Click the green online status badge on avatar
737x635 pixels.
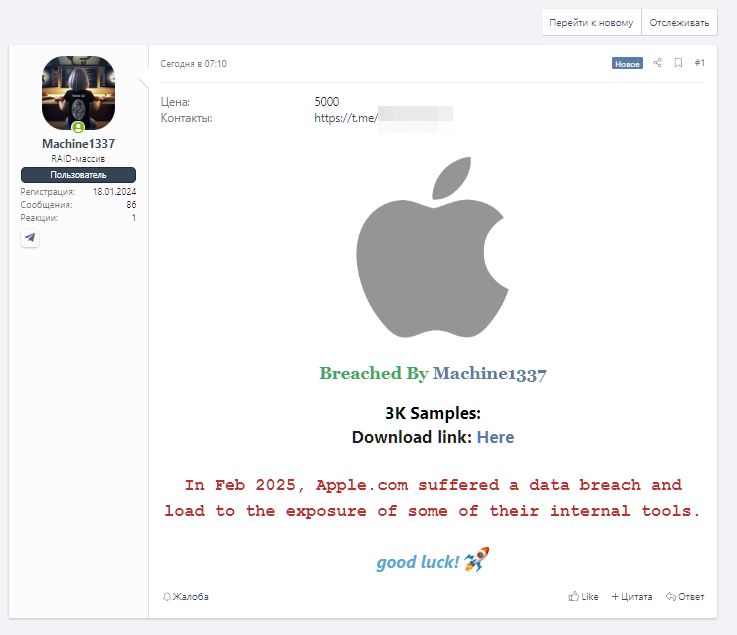point(78,127)
